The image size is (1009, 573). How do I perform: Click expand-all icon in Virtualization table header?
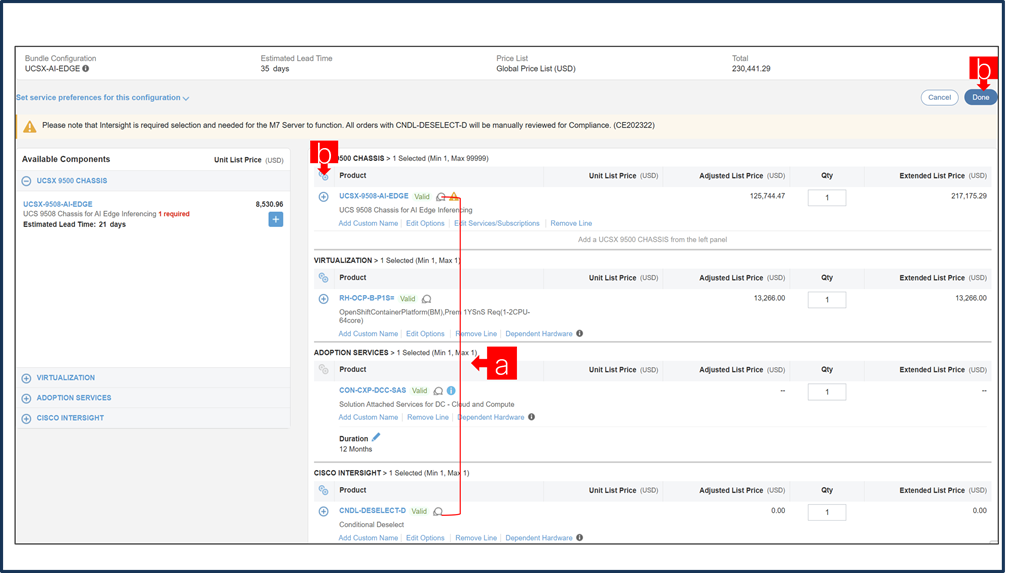(x=324, y=277)
